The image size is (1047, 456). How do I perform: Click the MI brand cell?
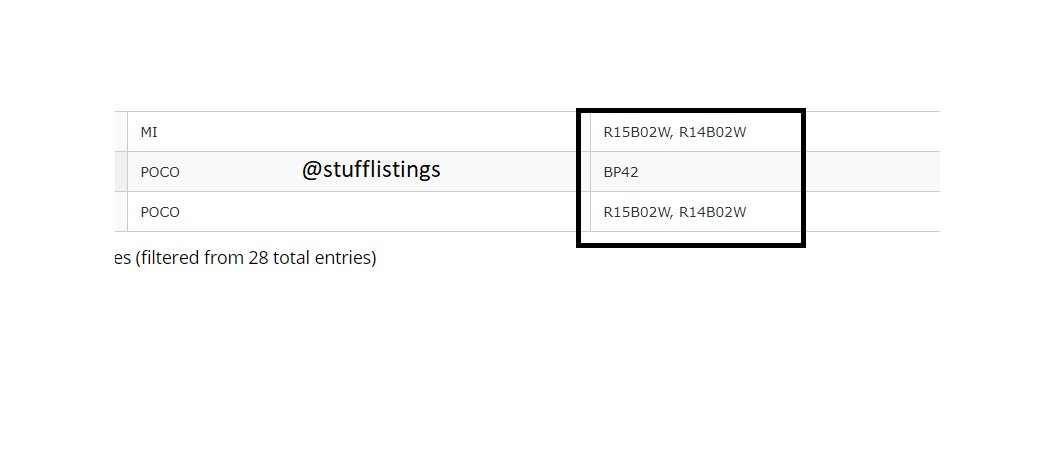click(x=359, y=132)
